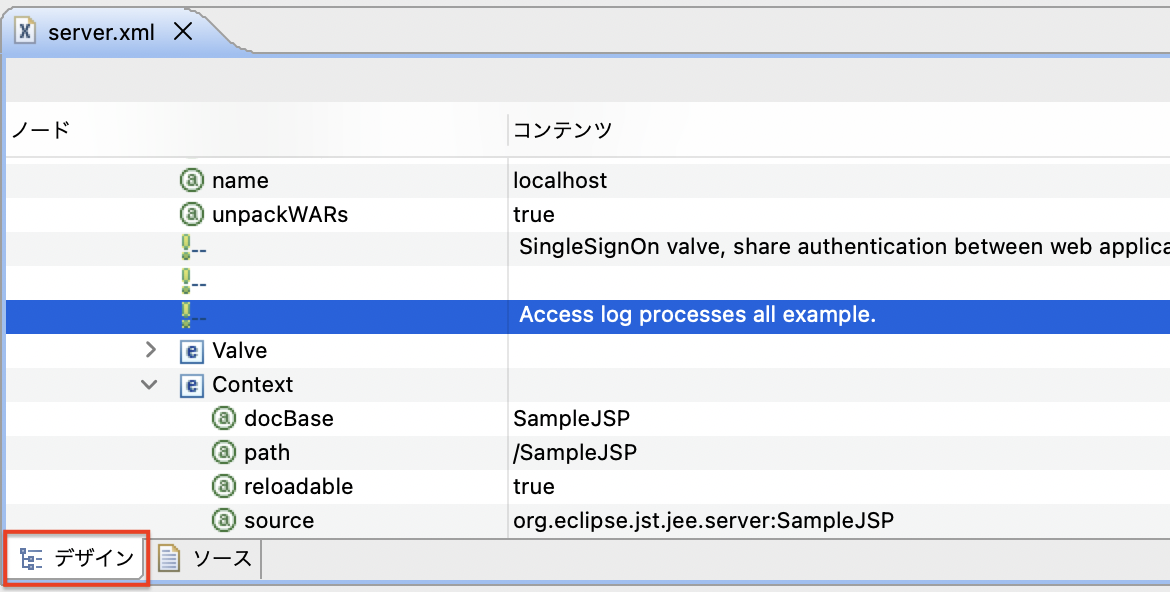
Task: Switch to the ソース tab
Action: click(205, 558)
